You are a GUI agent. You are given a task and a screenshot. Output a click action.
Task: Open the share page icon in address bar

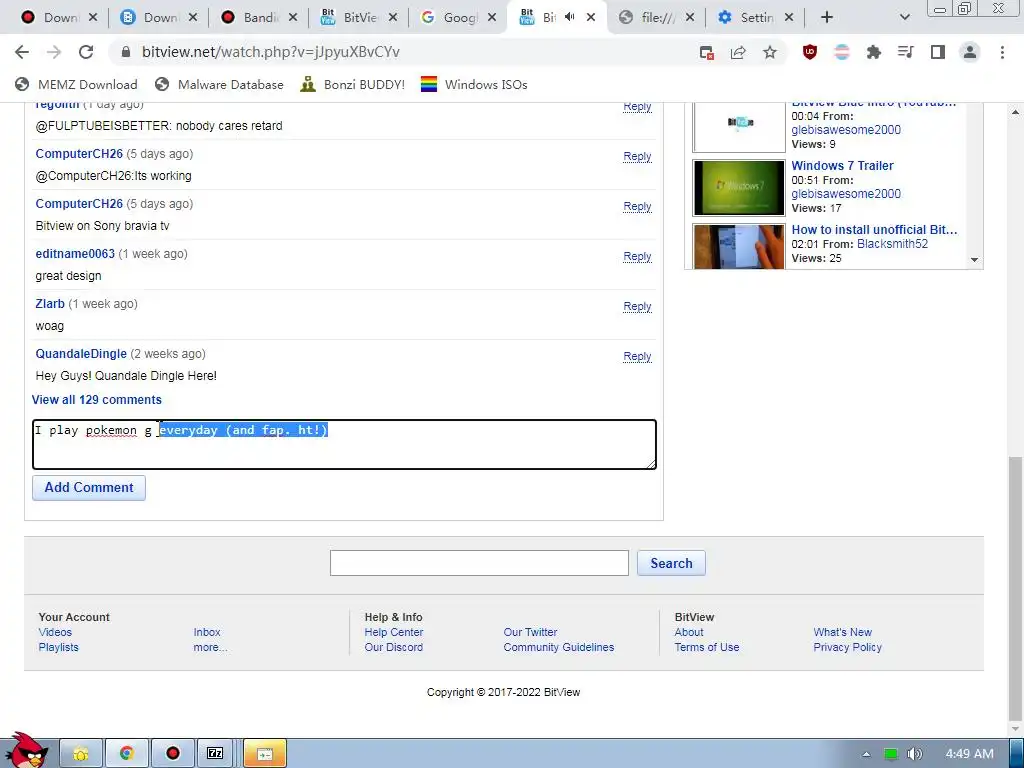[x=738, y=52]
